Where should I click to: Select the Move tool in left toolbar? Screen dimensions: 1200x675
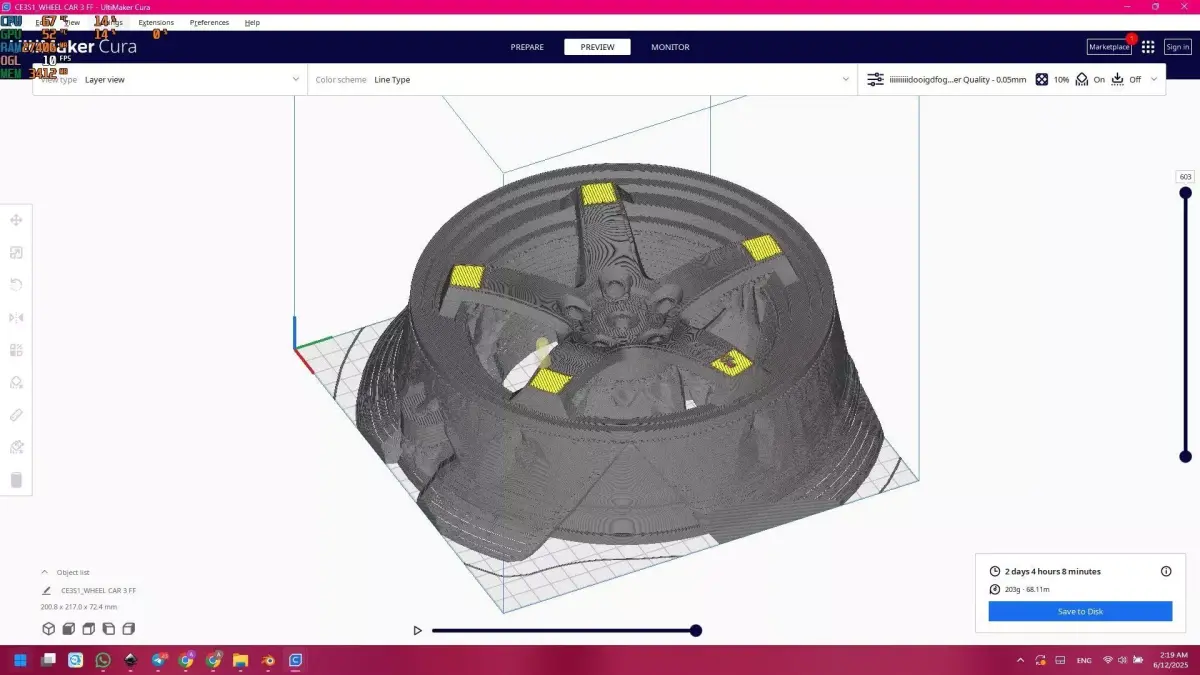tap(16, 221)
